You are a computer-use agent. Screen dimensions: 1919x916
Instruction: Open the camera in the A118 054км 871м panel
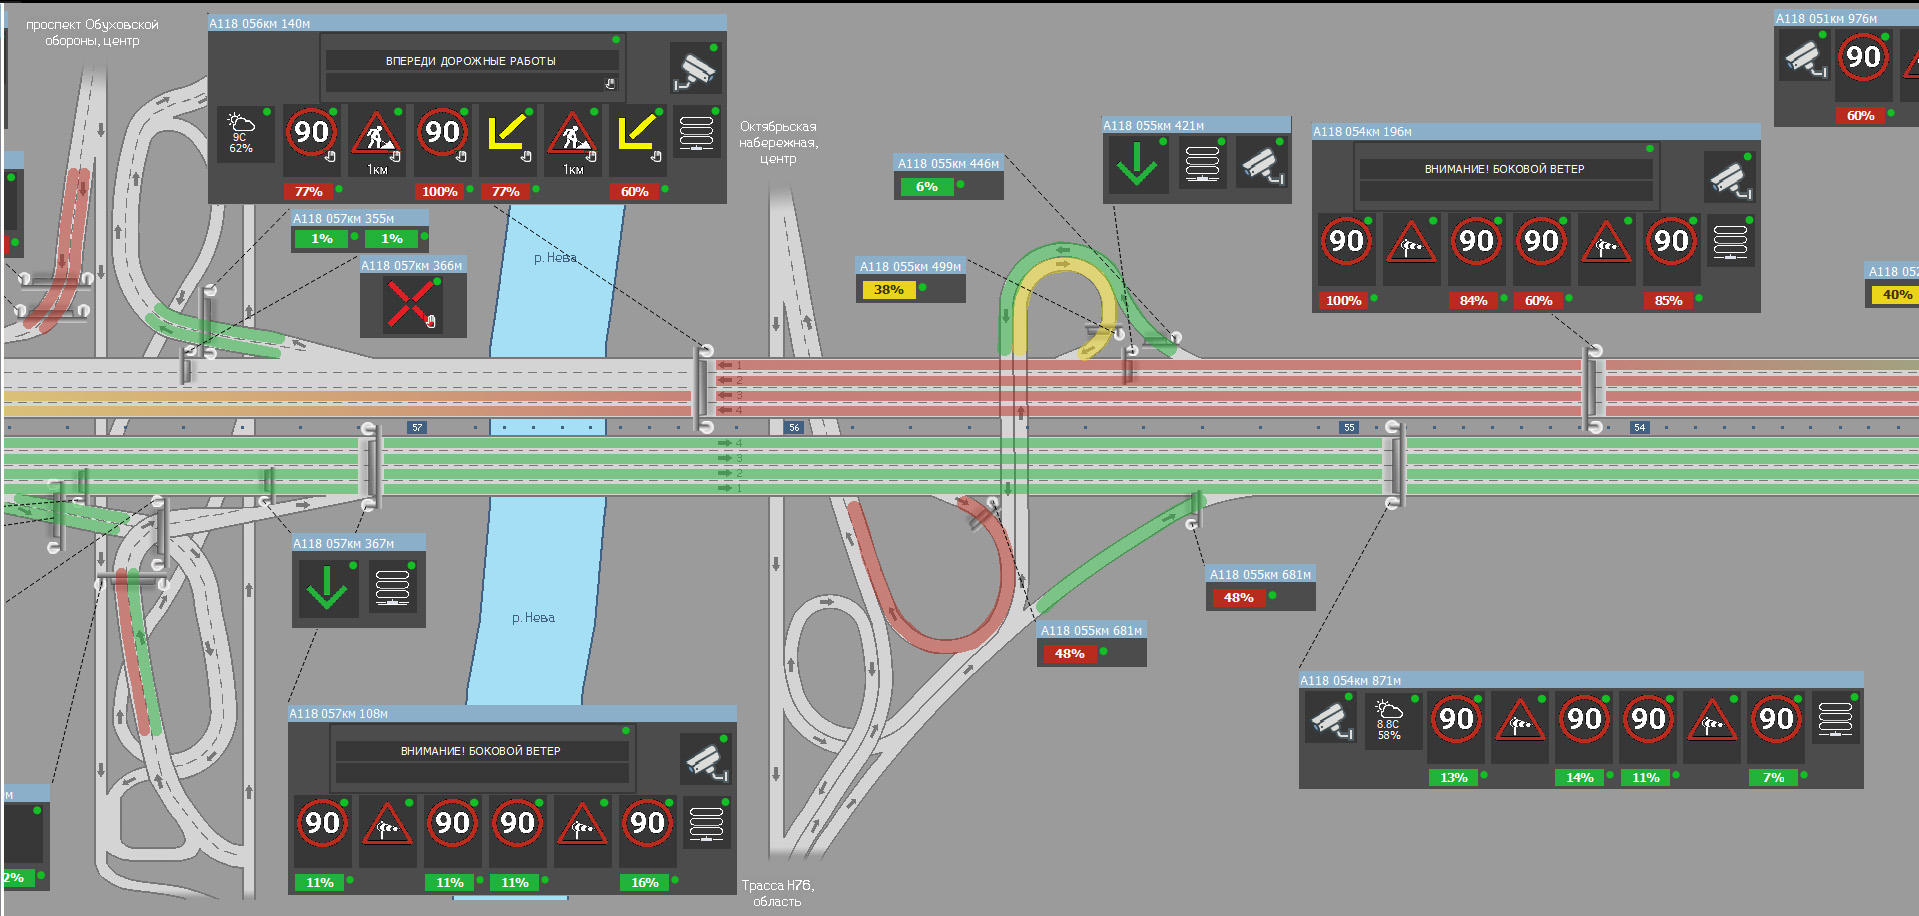point(1331,719)
